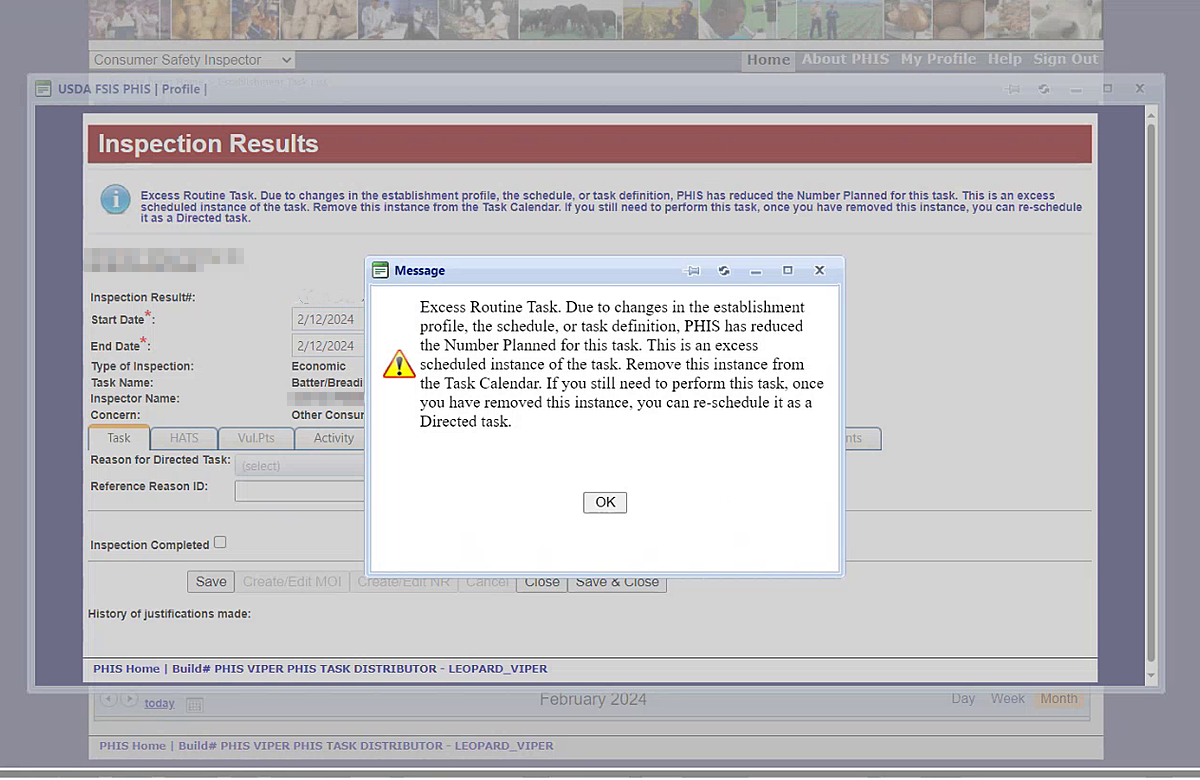Switch to the HATS tab
The image size is (1200, 780).
[184, 438]
